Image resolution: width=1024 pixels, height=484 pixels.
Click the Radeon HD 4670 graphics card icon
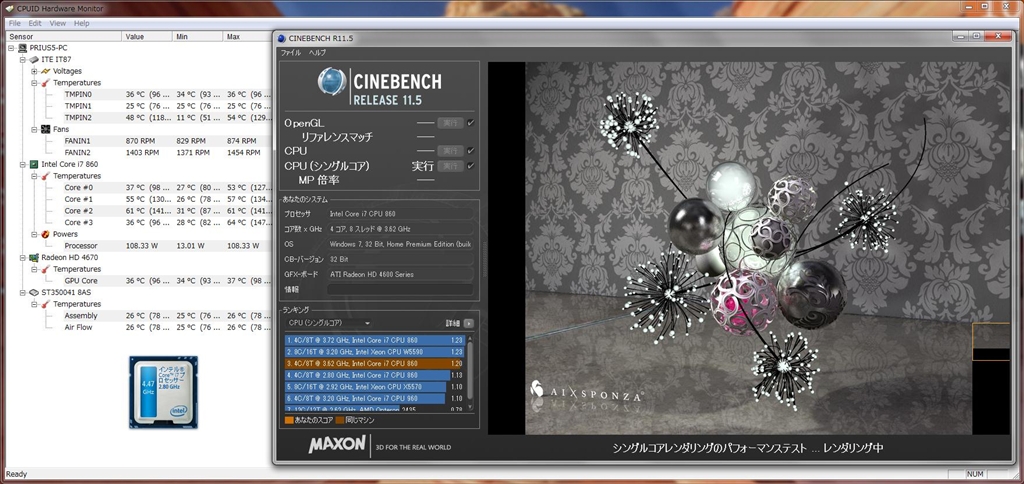click(33, 257)
